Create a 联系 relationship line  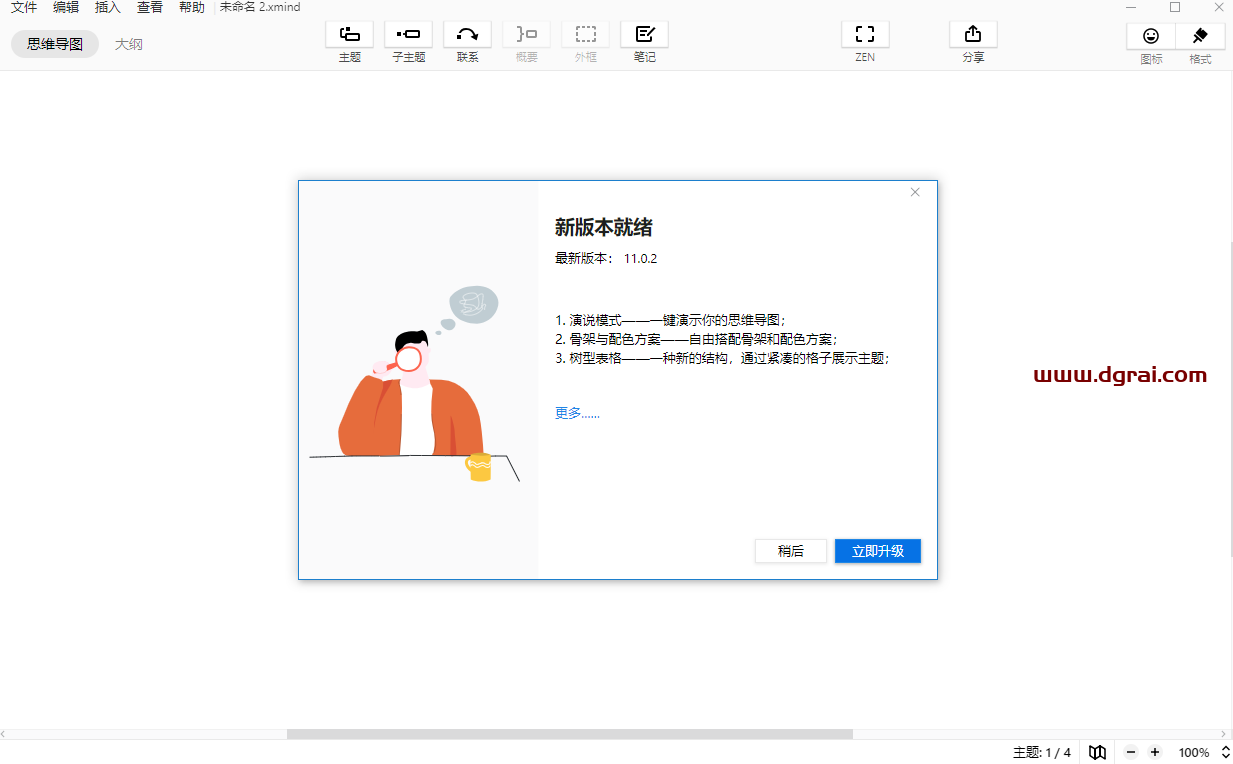[x=467, y=34]
